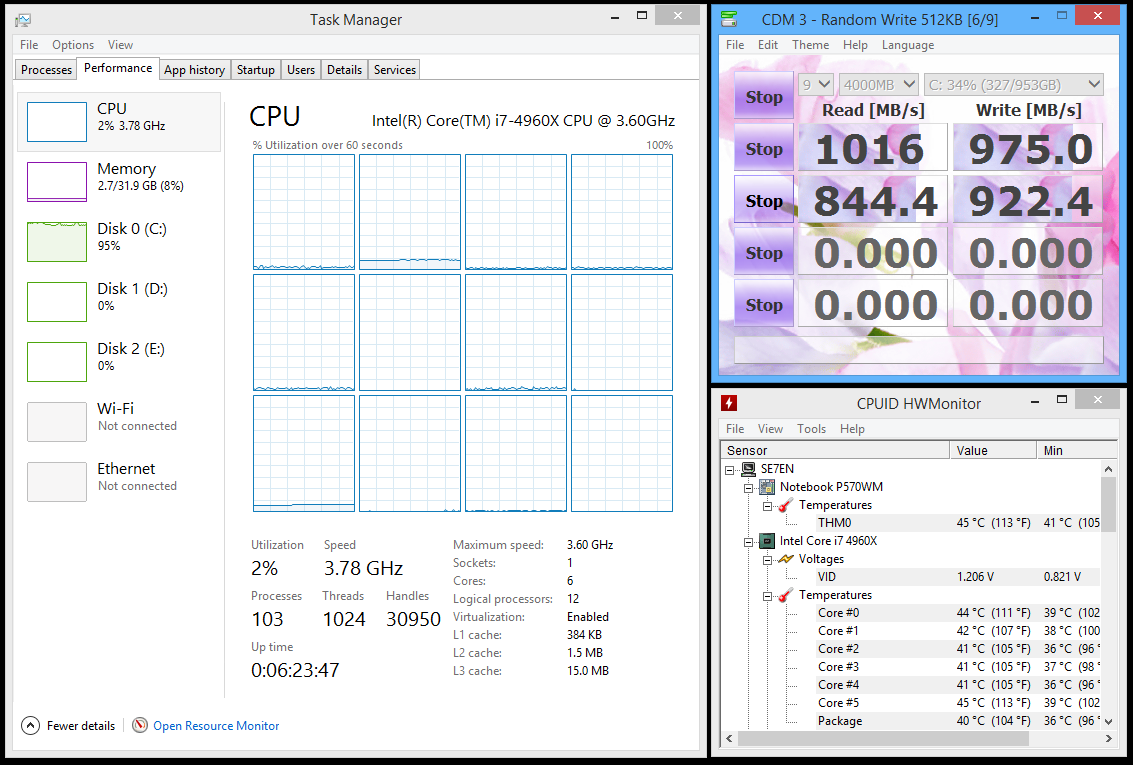Screen dimensions: 1133x765
Task: Click the Value column header
Action: 993,450
